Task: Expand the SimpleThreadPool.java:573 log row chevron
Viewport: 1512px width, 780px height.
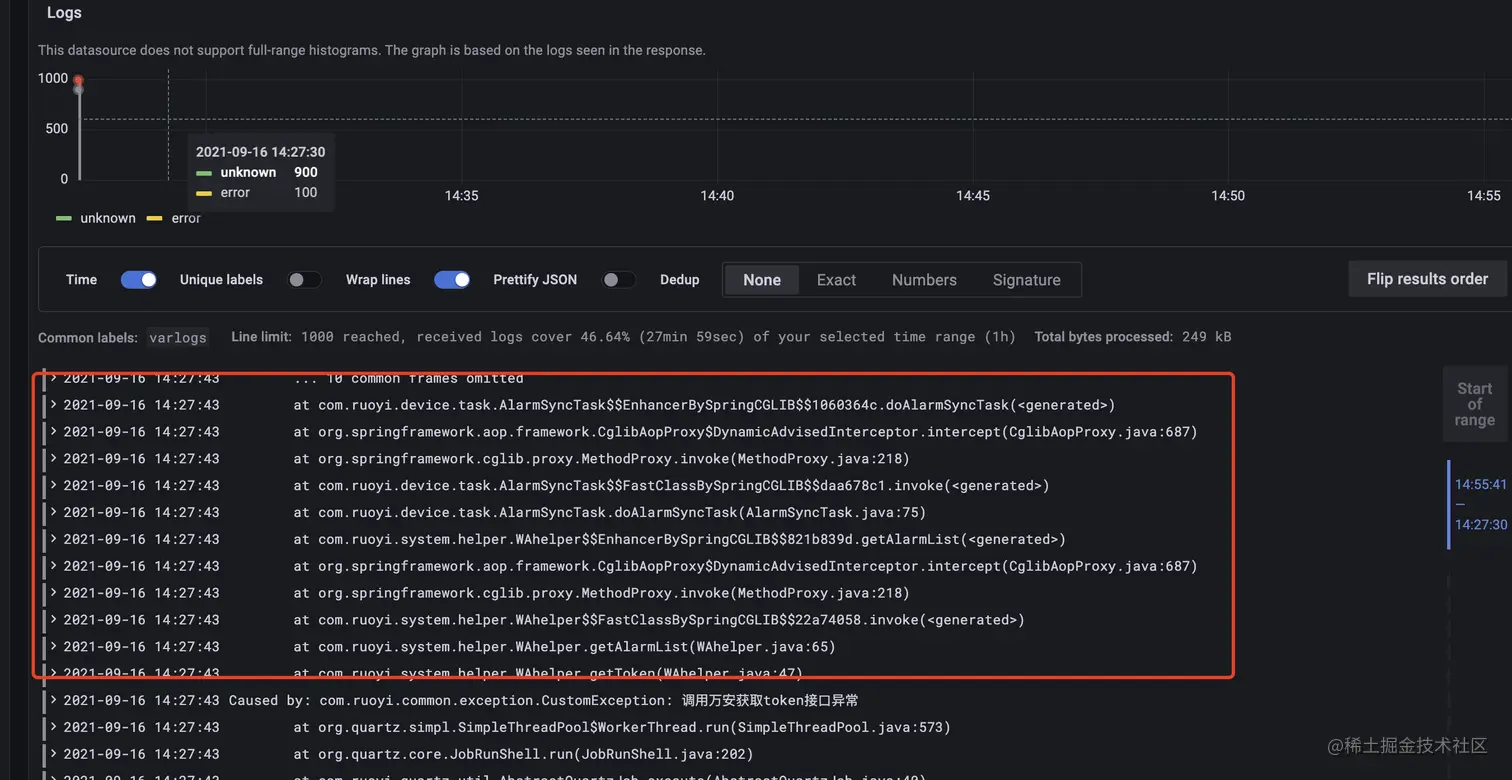Action: click(x=54, y=727)
